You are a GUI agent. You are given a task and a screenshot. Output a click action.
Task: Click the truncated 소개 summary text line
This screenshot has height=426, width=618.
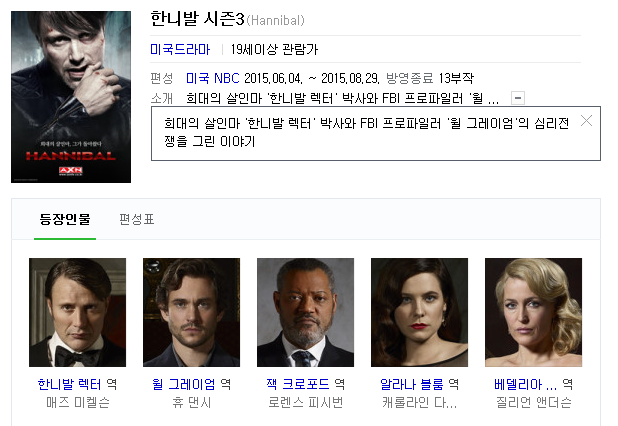point(343,98)
